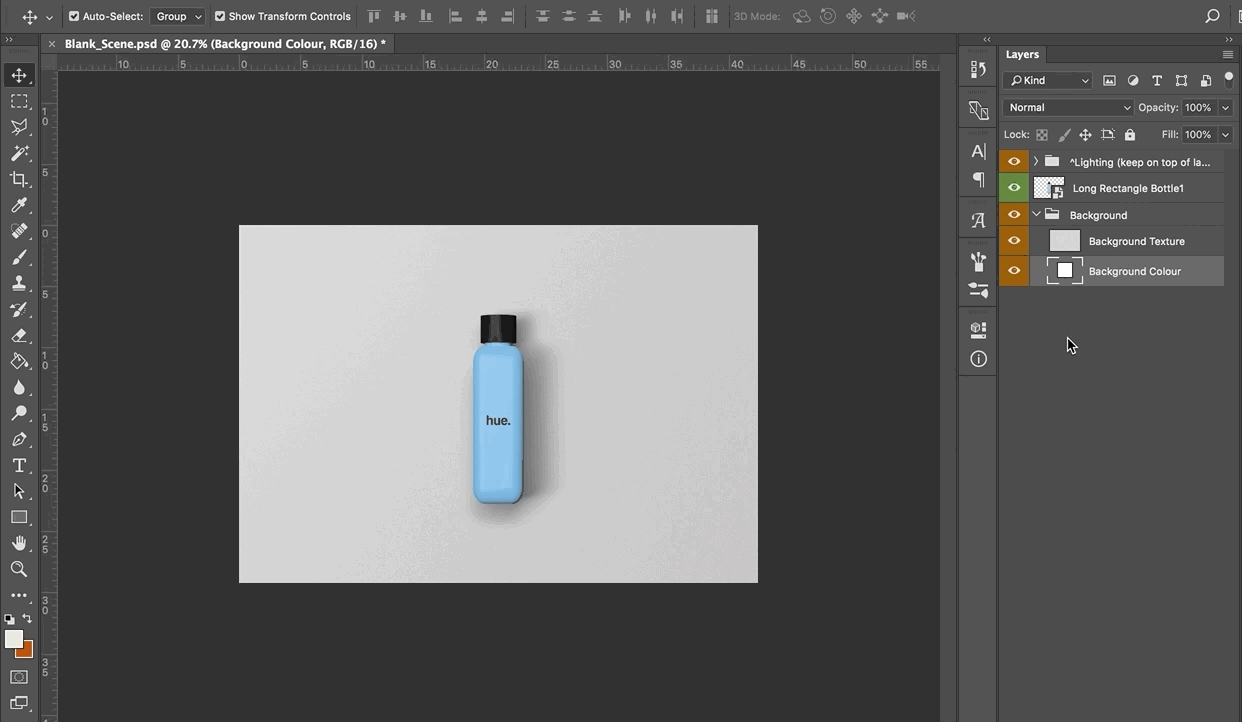Select the Clone Stamp tool
Screen dimensions: 1242x722
(19, 284)
